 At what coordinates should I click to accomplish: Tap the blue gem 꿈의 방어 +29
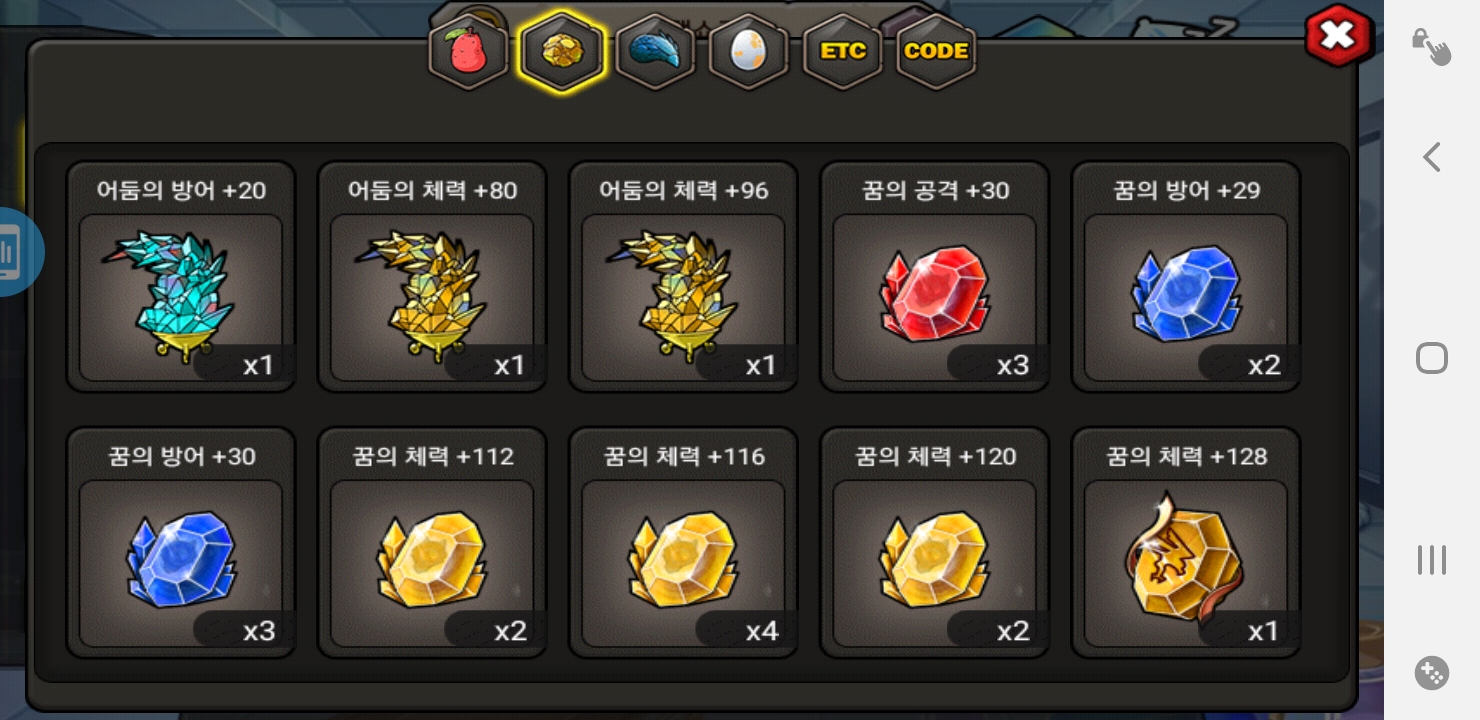point(1186,276)
